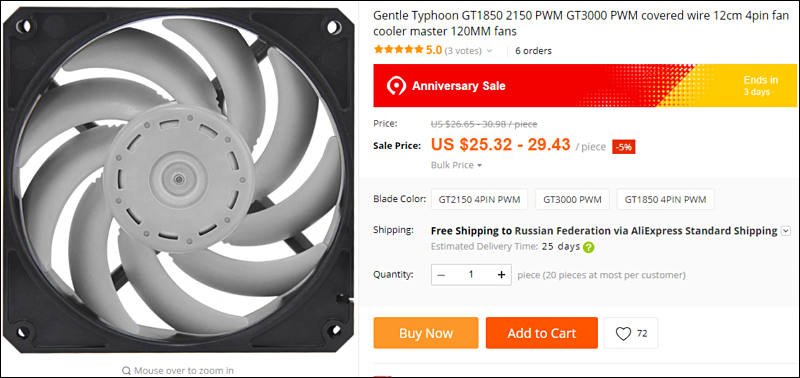This screenshot has width=800, height=378.
Task: Open the shipping method dropdown arrow
Action: click(x=786, y=231)
